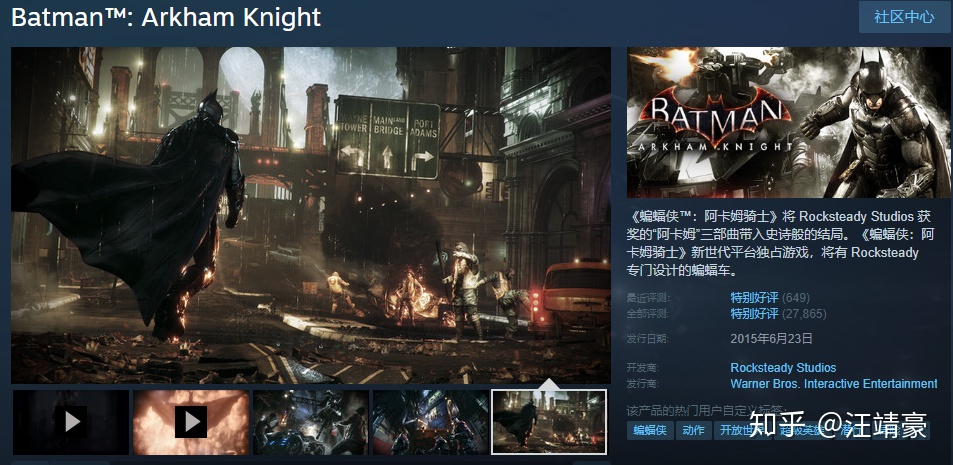The height and width of the screenshot is (465, 953).
Task: Click the 全部评测 label
Action: point(647,314)
